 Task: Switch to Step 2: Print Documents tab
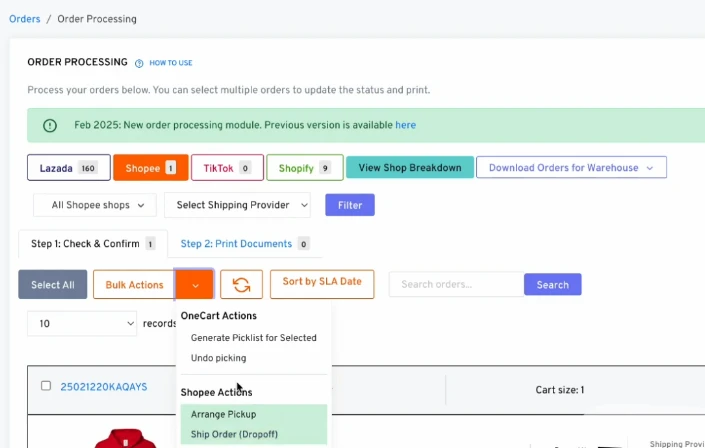point(245,244)
